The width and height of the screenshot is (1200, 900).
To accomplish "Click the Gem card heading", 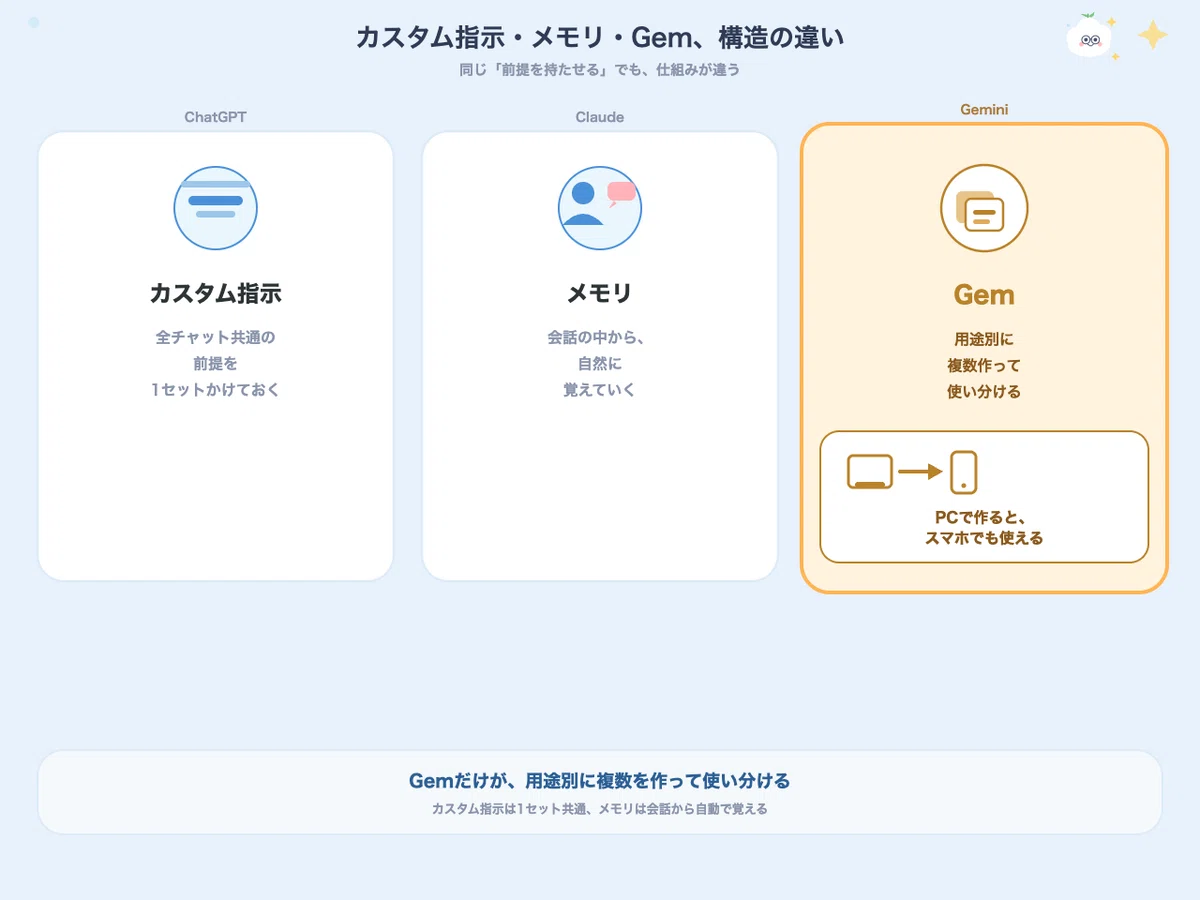I will [984, 295].
